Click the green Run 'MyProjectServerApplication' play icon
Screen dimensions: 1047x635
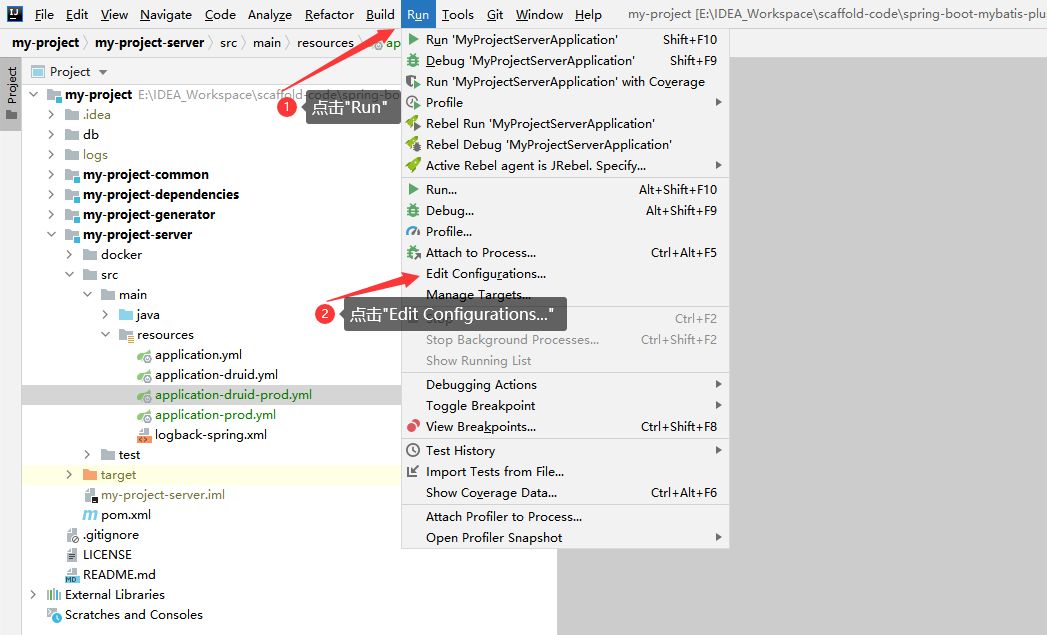413,40
